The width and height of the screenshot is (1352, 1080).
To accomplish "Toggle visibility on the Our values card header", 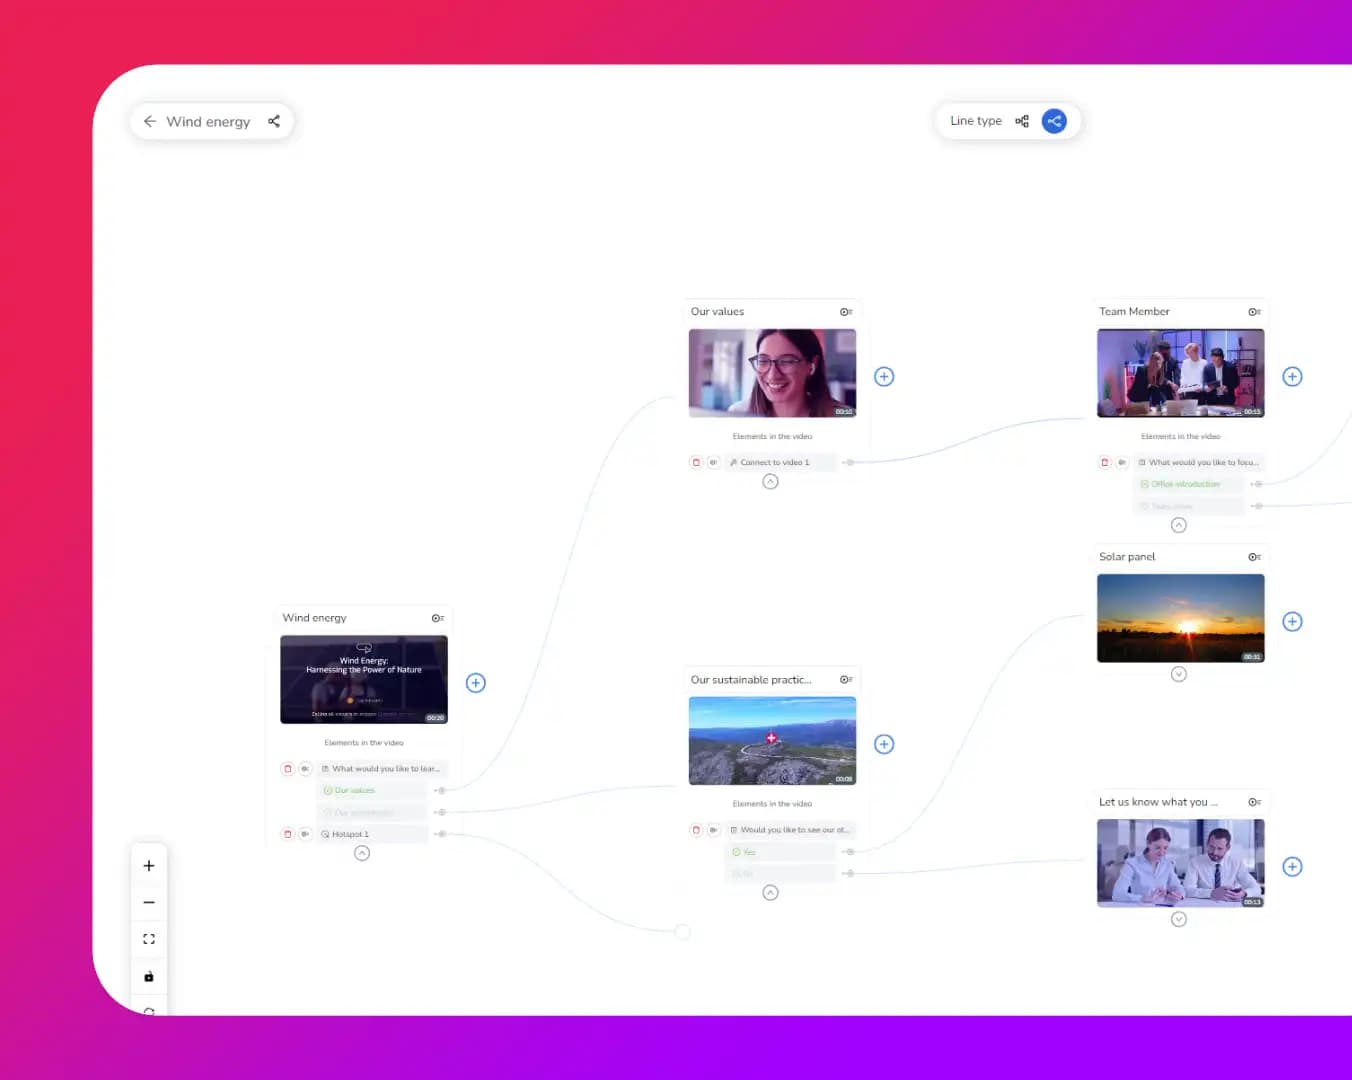I will point(845,311).
